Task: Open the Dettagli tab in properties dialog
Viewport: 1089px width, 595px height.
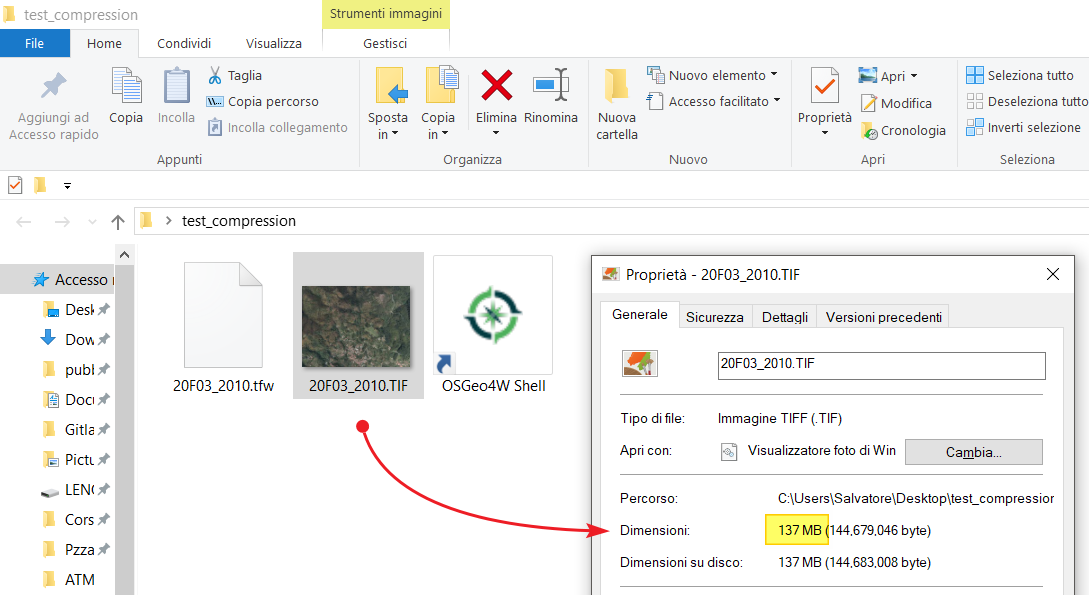Action: pos(784,317)
